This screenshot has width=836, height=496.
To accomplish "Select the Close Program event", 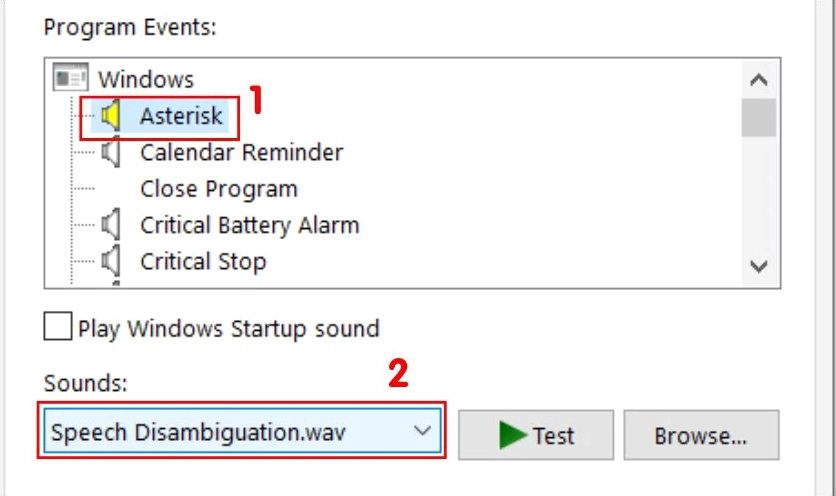I will tap(218, 189).
